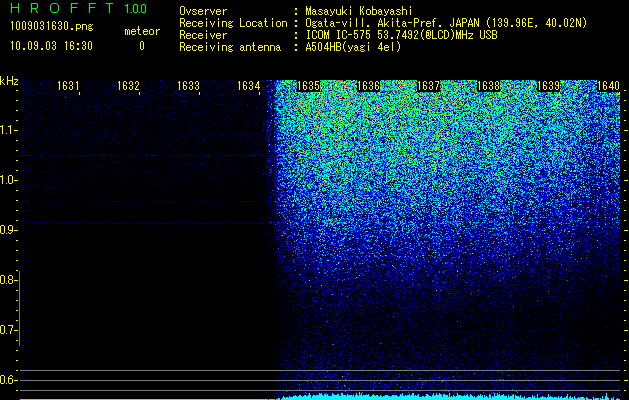
Task: Click time marker 1635
Action: (x=308, y=85)
